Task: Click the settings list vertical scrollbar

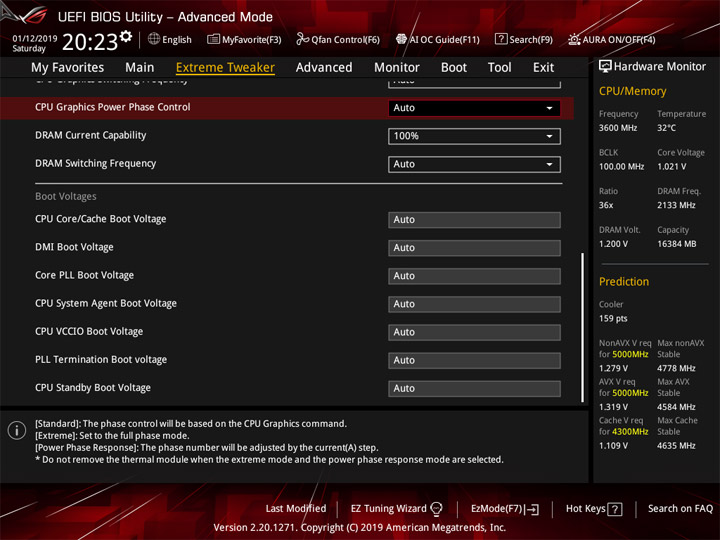Action: (x=582, y=327)
